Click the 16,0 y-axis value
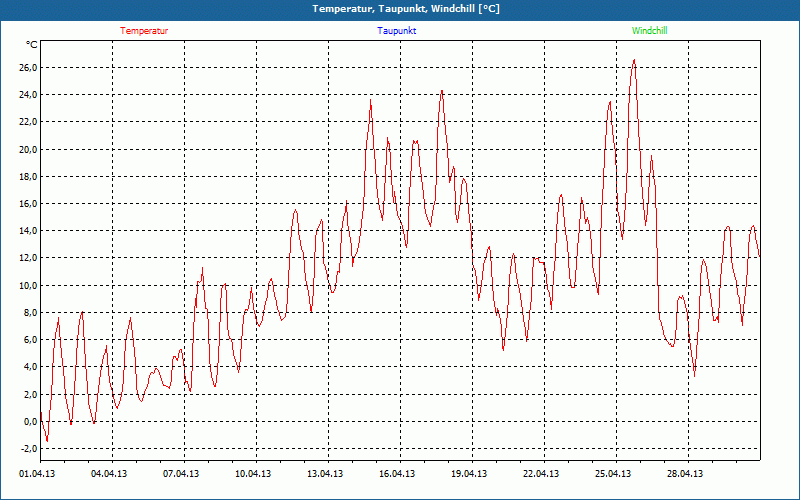Image resolution: width=800 pixels, height=500 pixels. (x=28, y=204)
